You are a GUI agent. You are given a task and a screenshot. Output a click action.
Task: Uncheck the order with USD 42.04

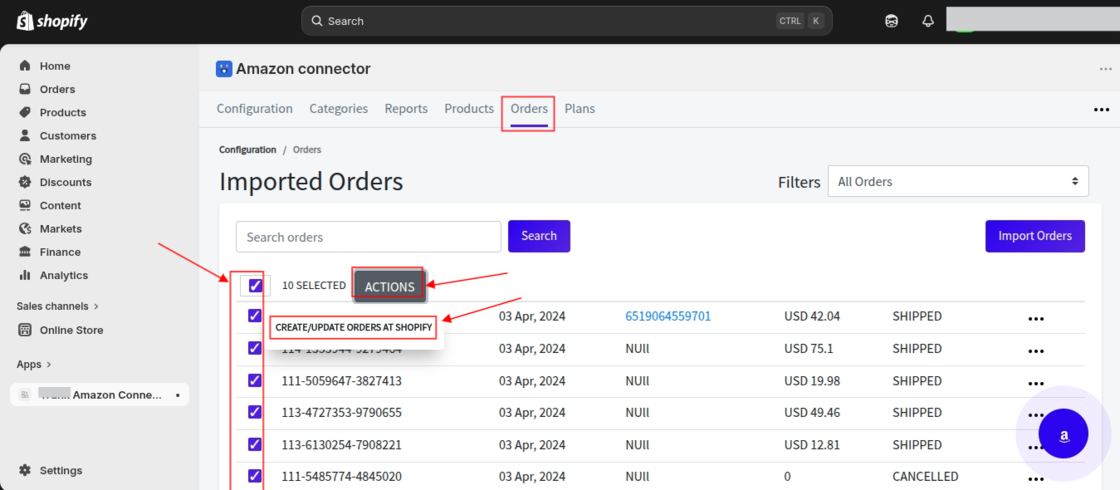[x=255, y=316]
